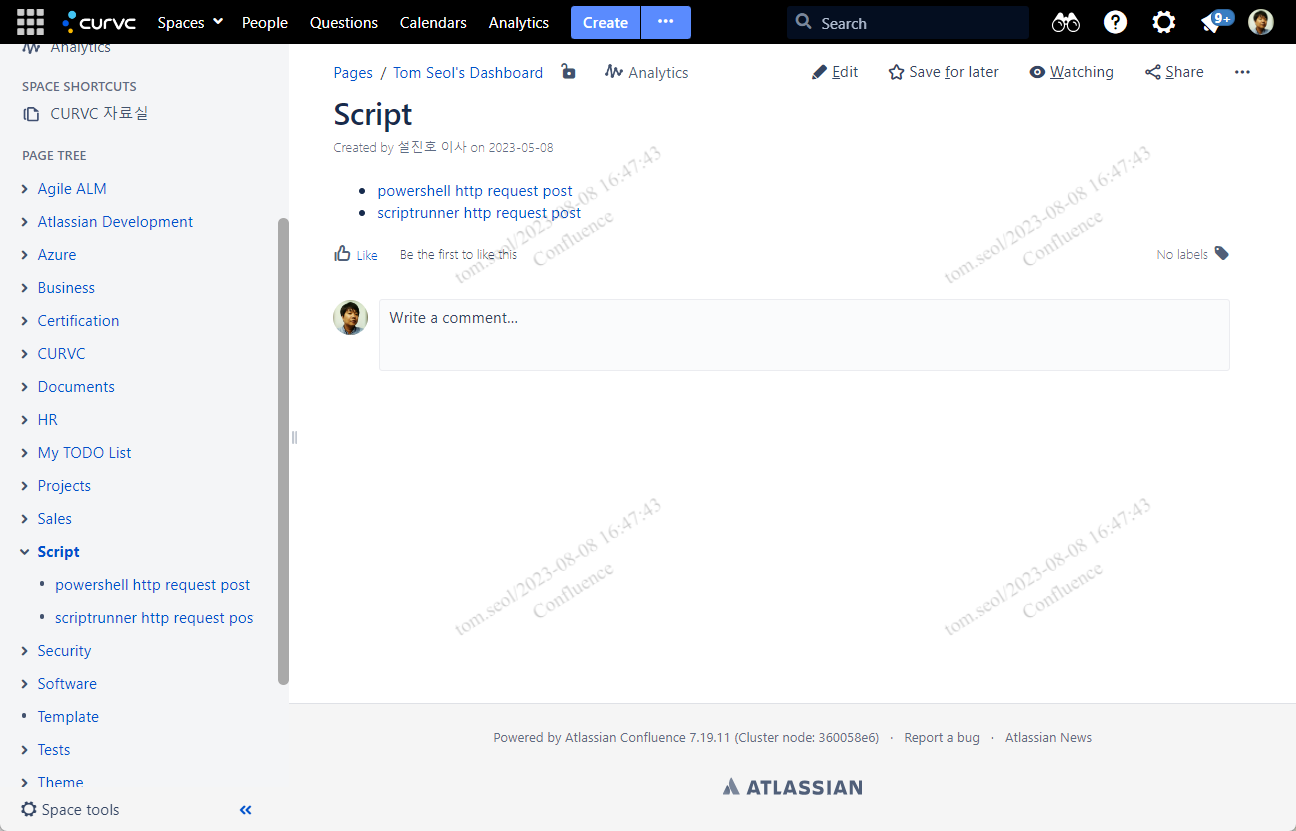Open Calendars in top navigation
Image resolution: width=1296 pixels, height=831 pixels.
[x=433, y=22]
